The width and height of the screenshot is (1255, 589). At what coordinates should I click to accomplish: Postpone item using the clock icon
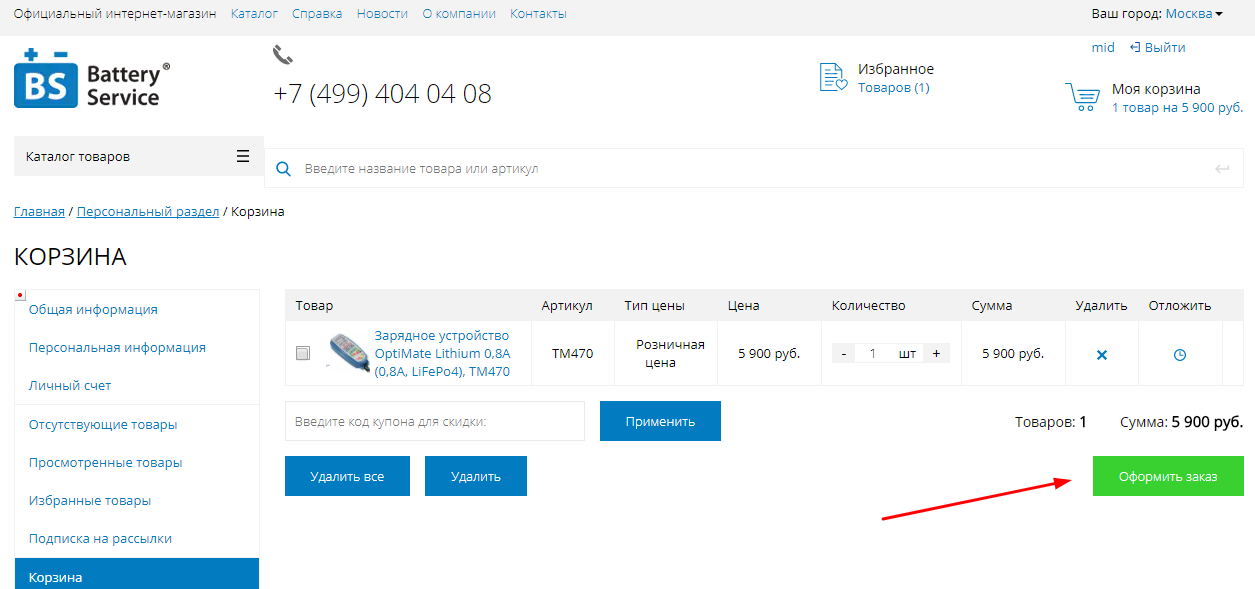pyautogui.click(x=1180, y=355)
